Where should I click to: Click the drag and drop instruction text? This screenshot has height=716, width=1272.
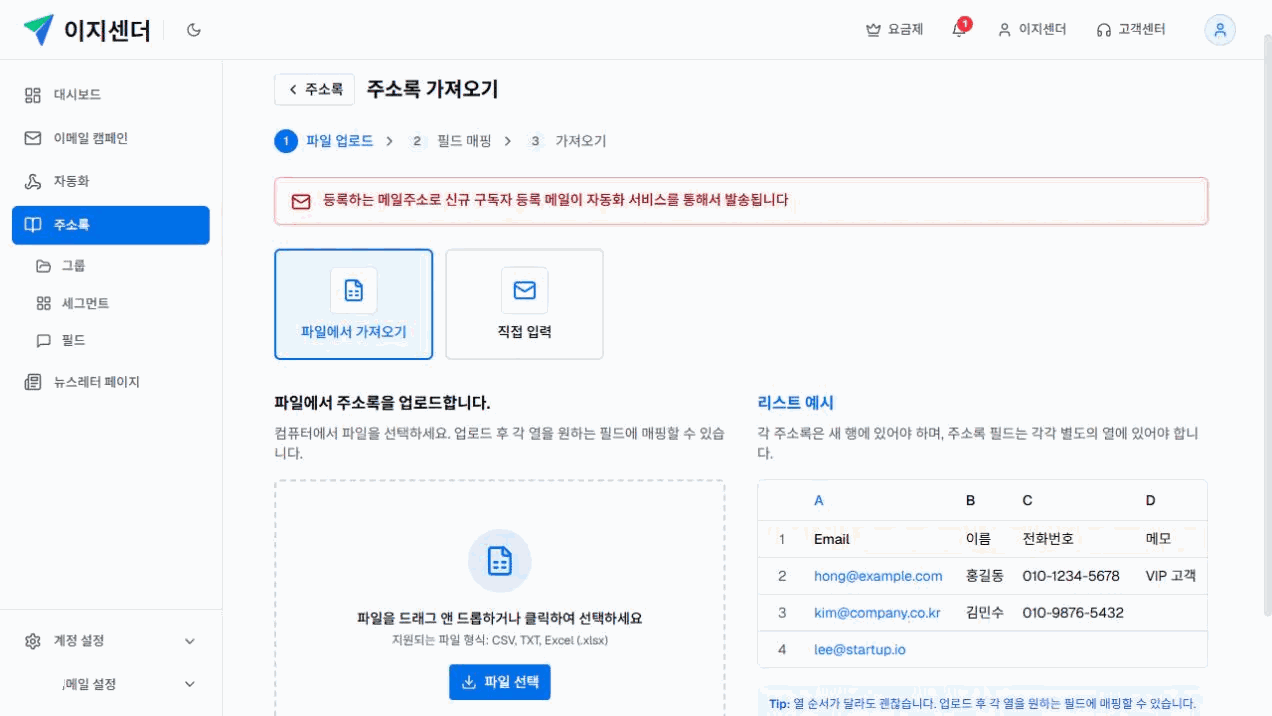click(499, 619)
